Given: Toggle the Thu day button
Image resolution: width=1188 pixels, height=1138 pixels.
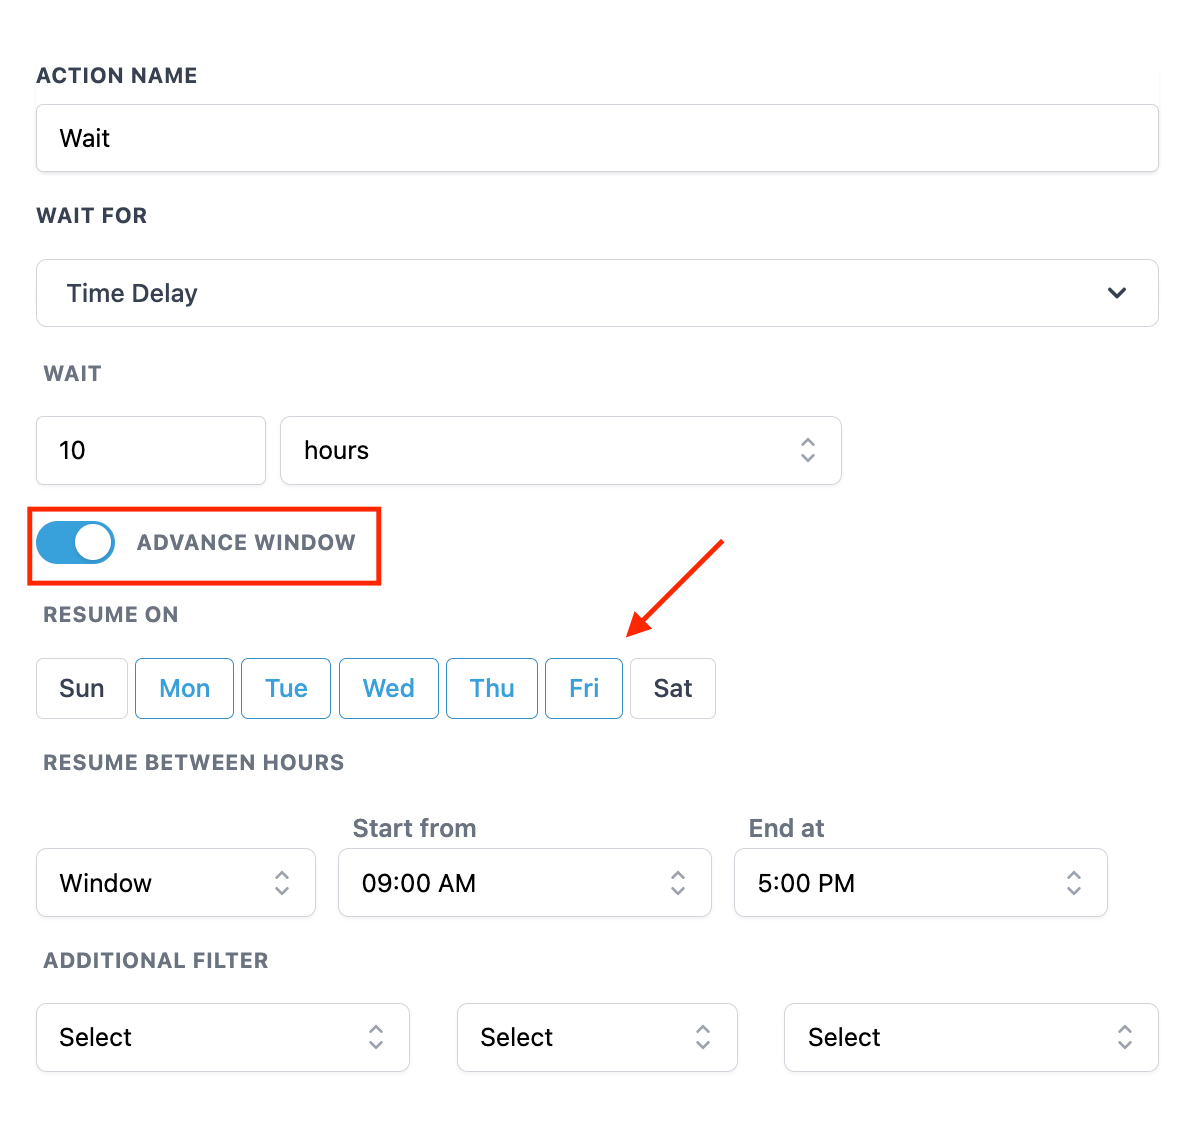Looking at the screenshot, I should 492,688.
